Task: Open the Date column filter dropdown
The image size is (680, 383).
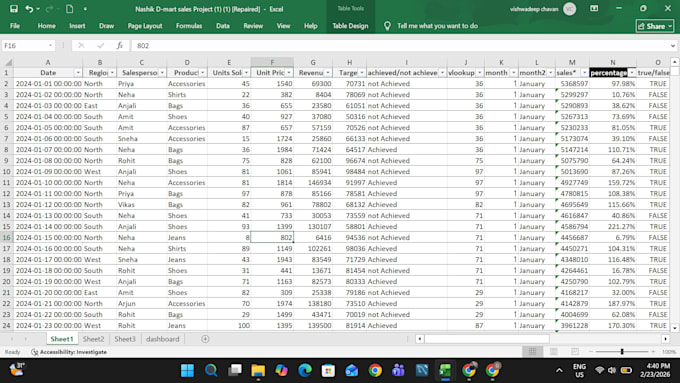Action: 78,72
